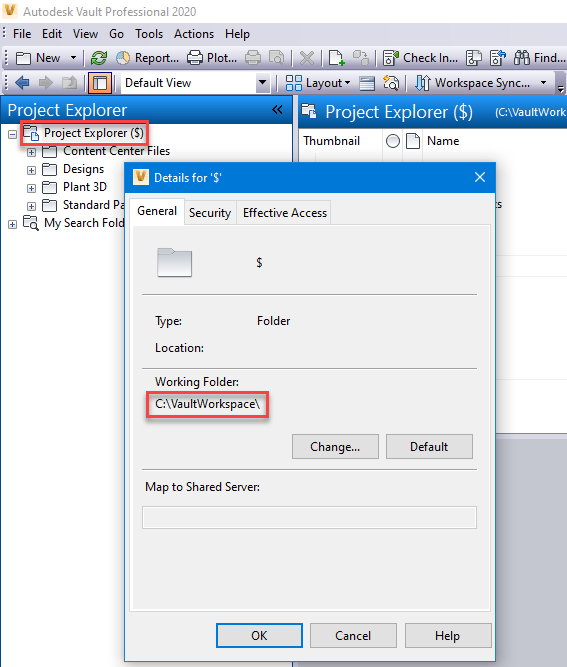Click the green Refresh icon in toolbar
Image resolution: width=567 pixels, height=667 pixels.
[x=99, y=58]
